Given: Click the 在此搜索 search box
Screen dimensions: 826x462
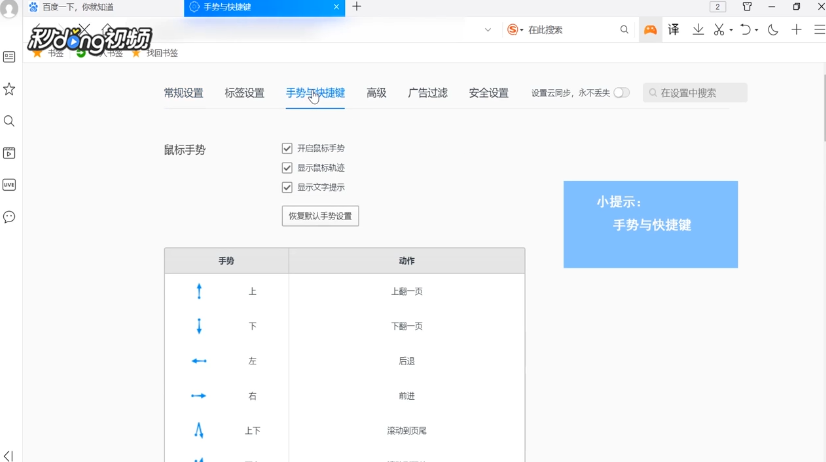Looking at the screenshot, I should pos(568,30).
